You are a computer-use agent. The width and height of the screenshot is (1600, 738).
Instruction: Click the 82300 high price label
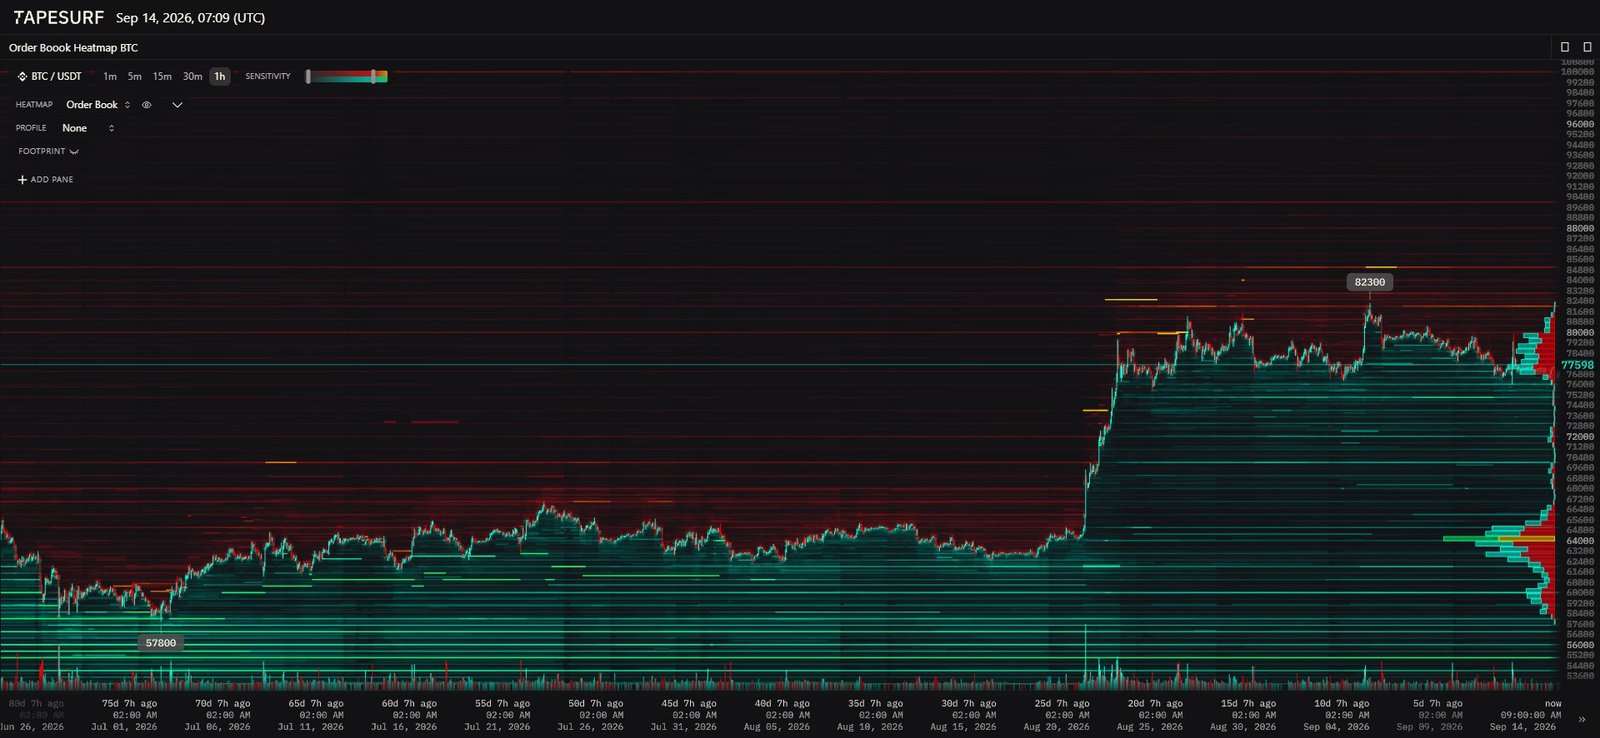click(1370, 282)
